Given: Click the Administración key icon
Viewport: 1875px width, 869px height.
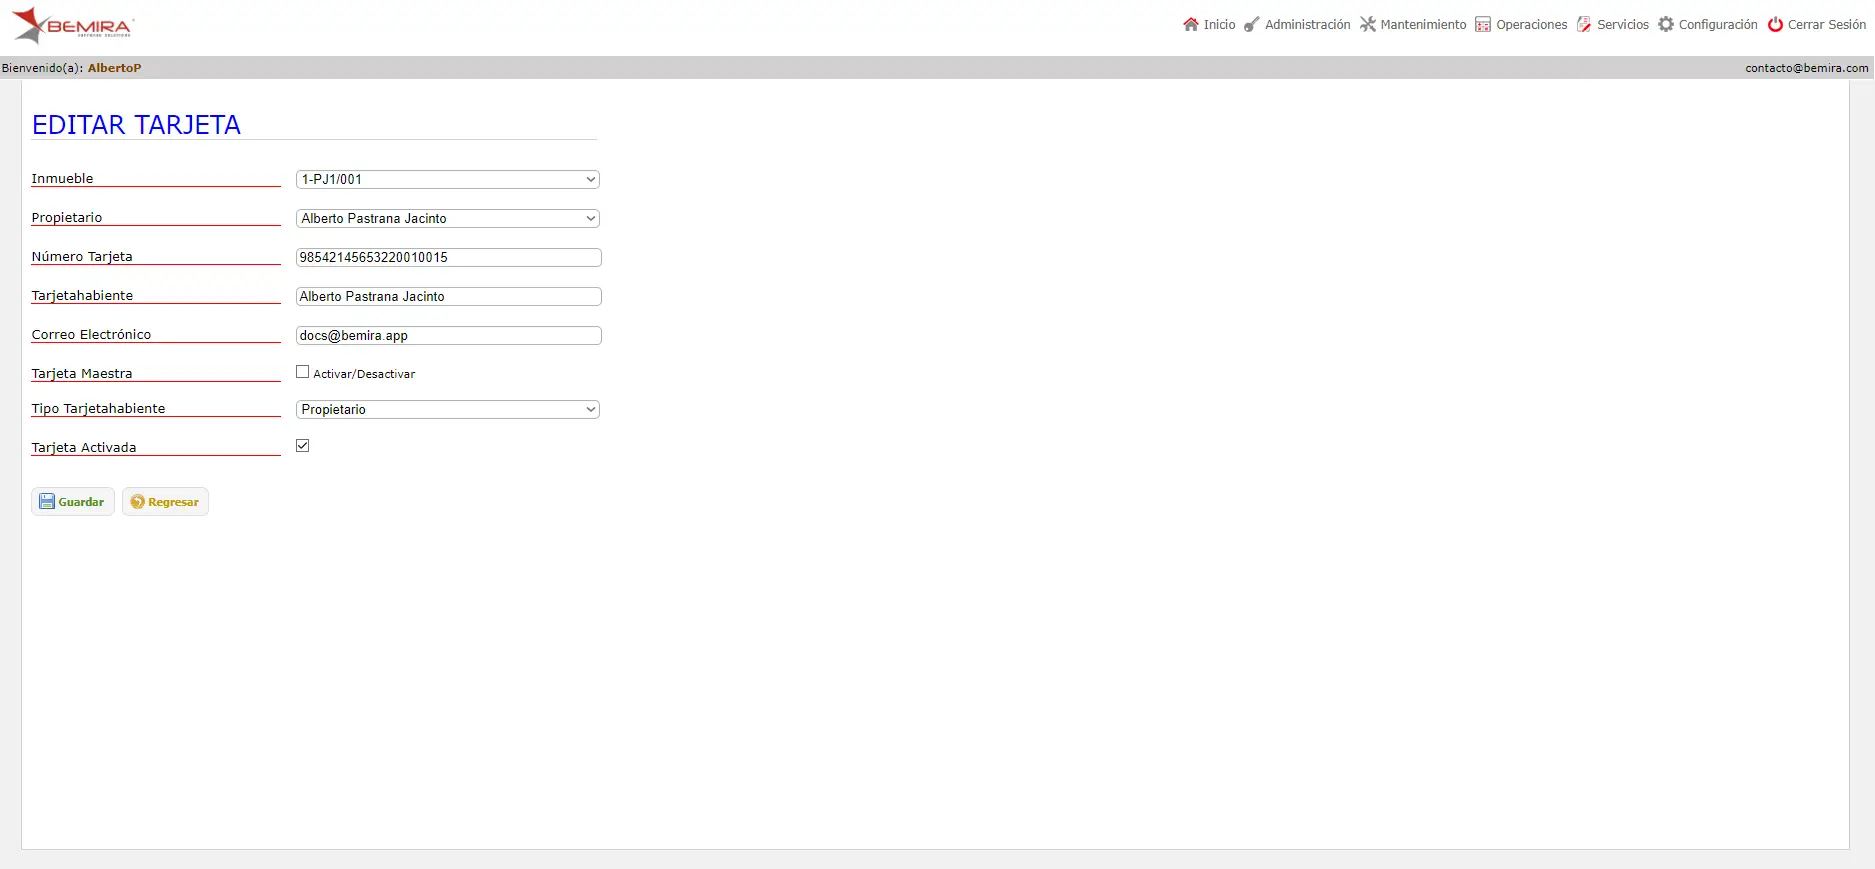Looking at the screenshot, I should [1251, 25].
